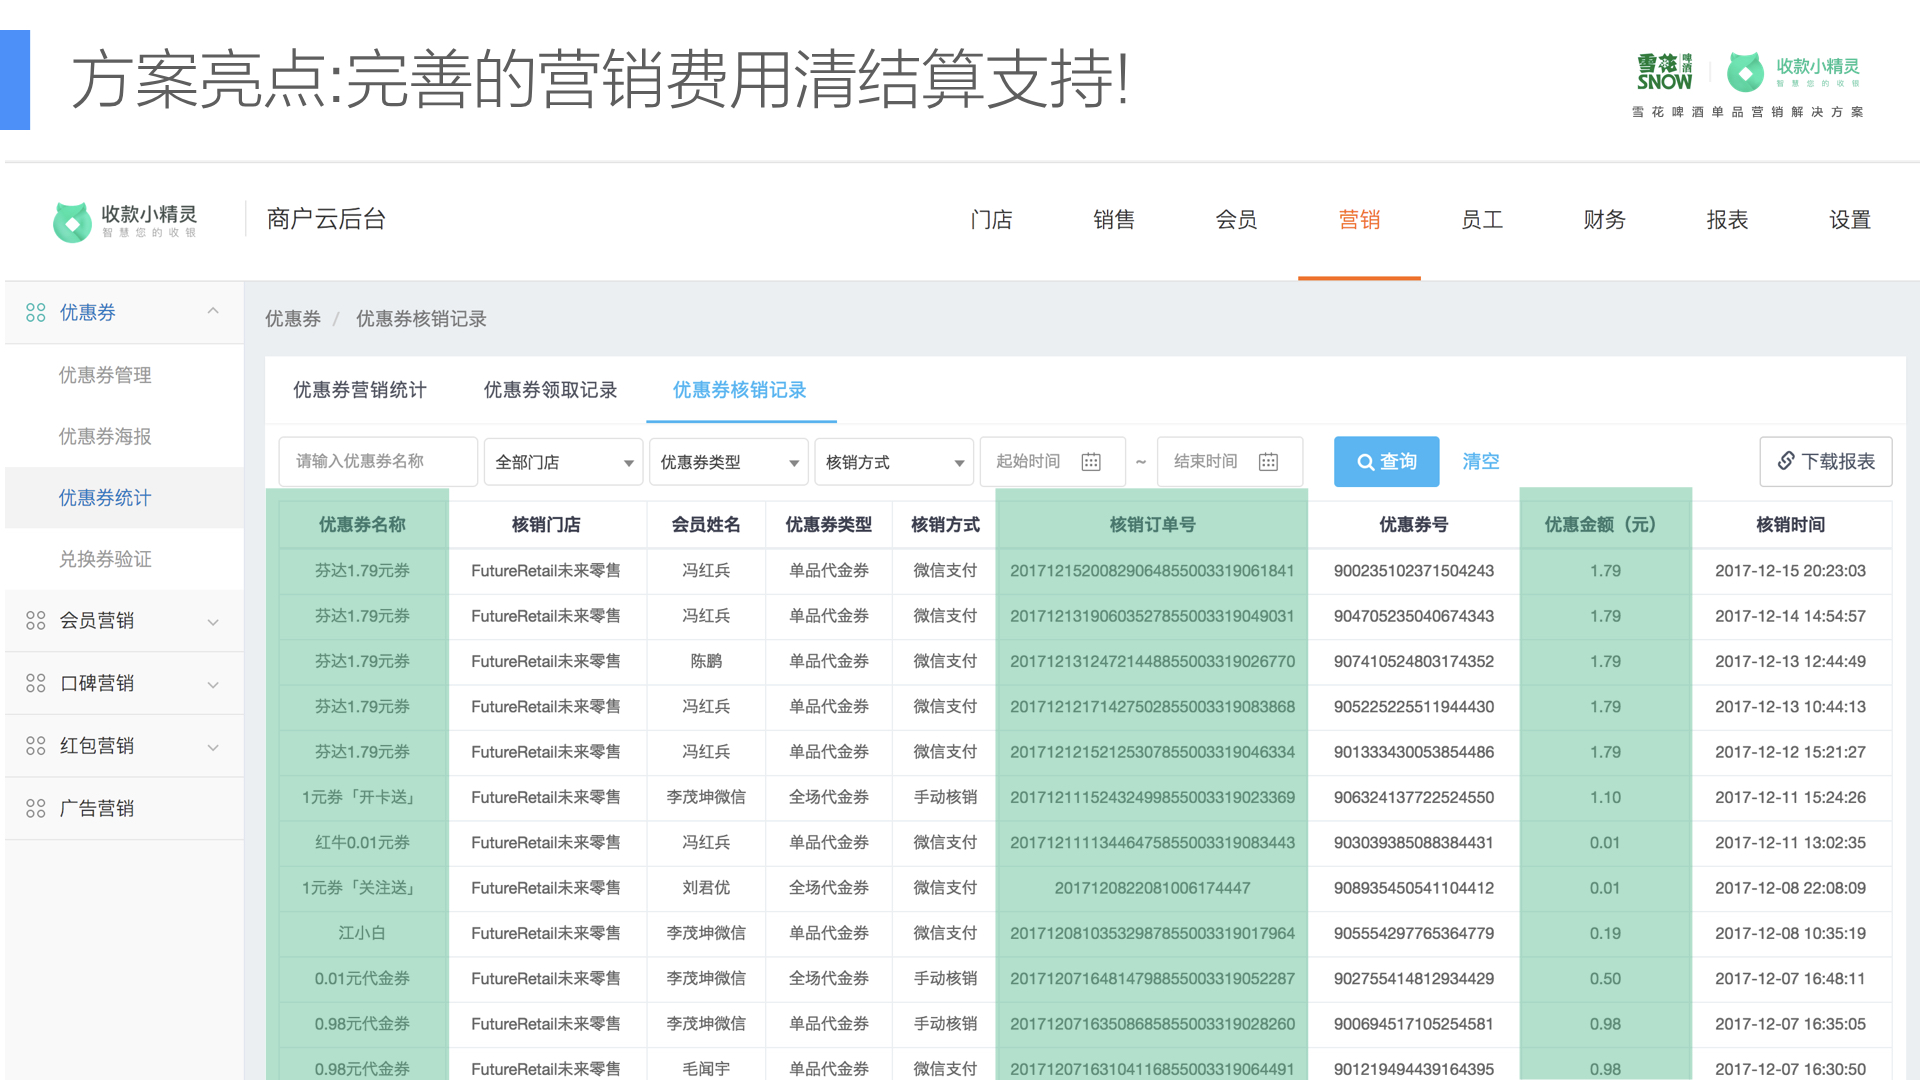Click the 起始时间 date field
This screenshot has height=1080, width=1920.
[1053, 462]
